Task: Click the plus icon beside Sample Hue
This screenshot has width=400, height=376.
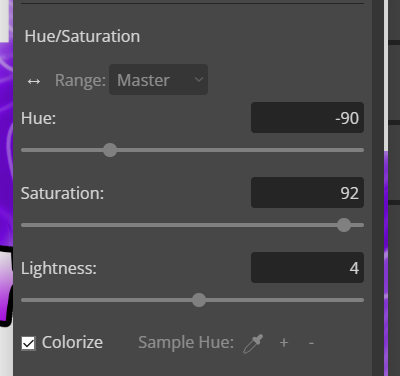Action: [x=284, y=342]
